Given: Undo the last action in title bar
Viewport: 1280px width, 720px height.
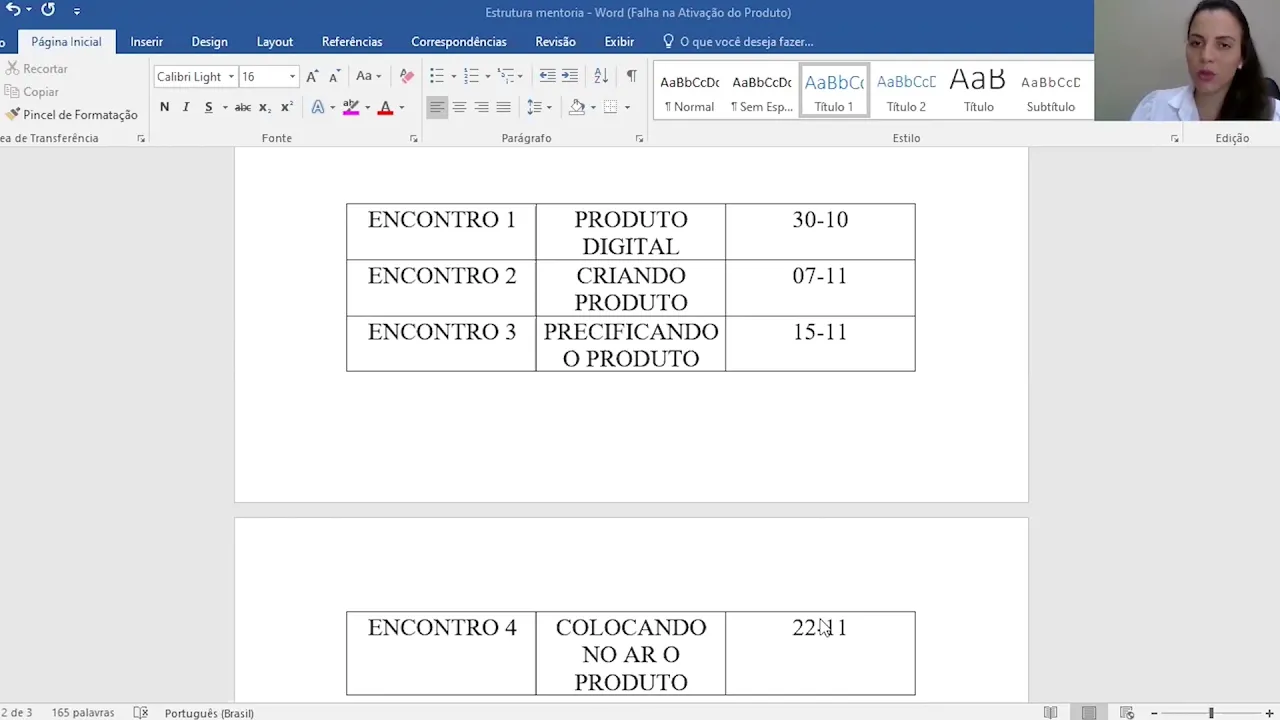Looking at the screenshot, I should click(x=13, y=10).
